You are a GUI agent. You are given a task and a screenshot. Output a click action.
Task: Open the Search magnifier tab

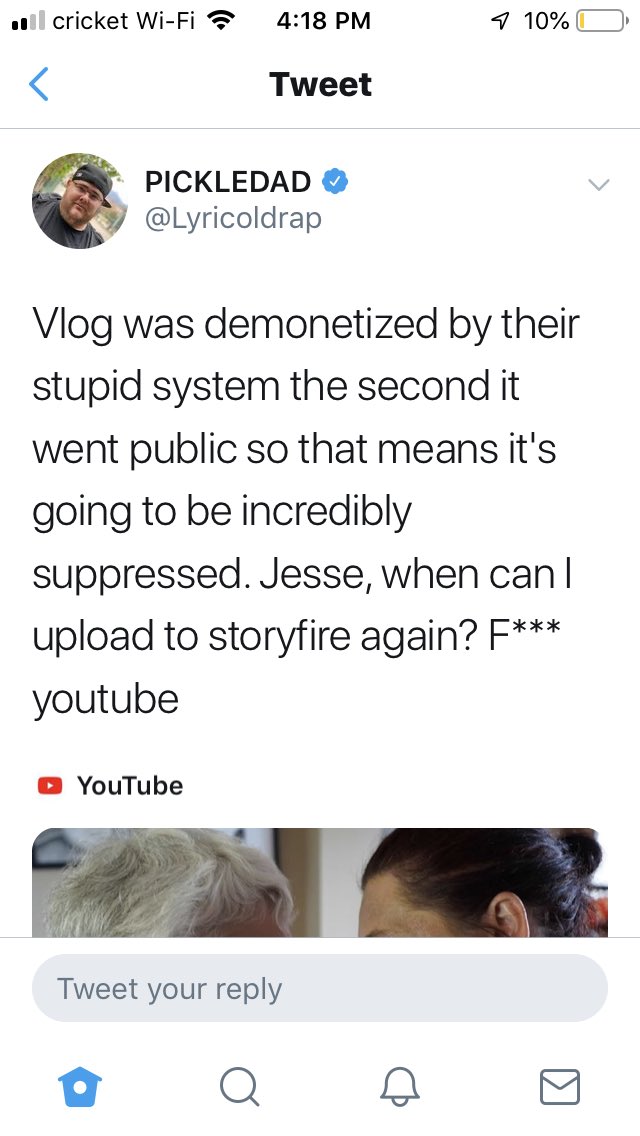click(239, 1087)
